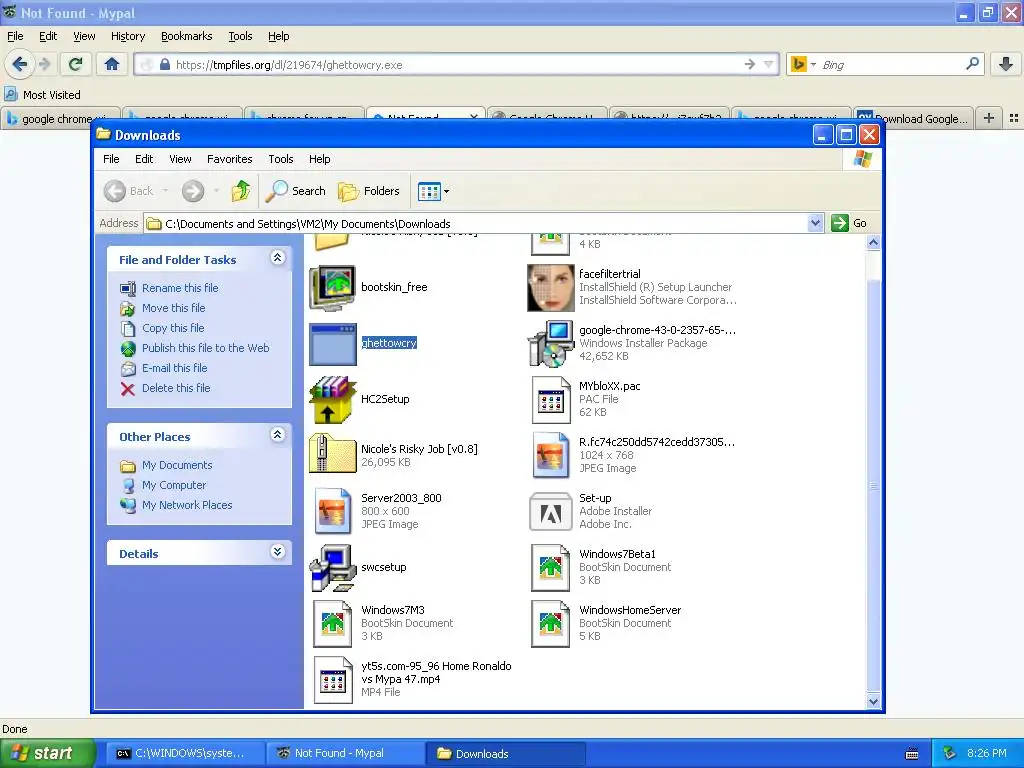Viewport: 1024px width, 768px height.
Task: Switch to Download Google tab in Mypal
Action: point(912,118)
